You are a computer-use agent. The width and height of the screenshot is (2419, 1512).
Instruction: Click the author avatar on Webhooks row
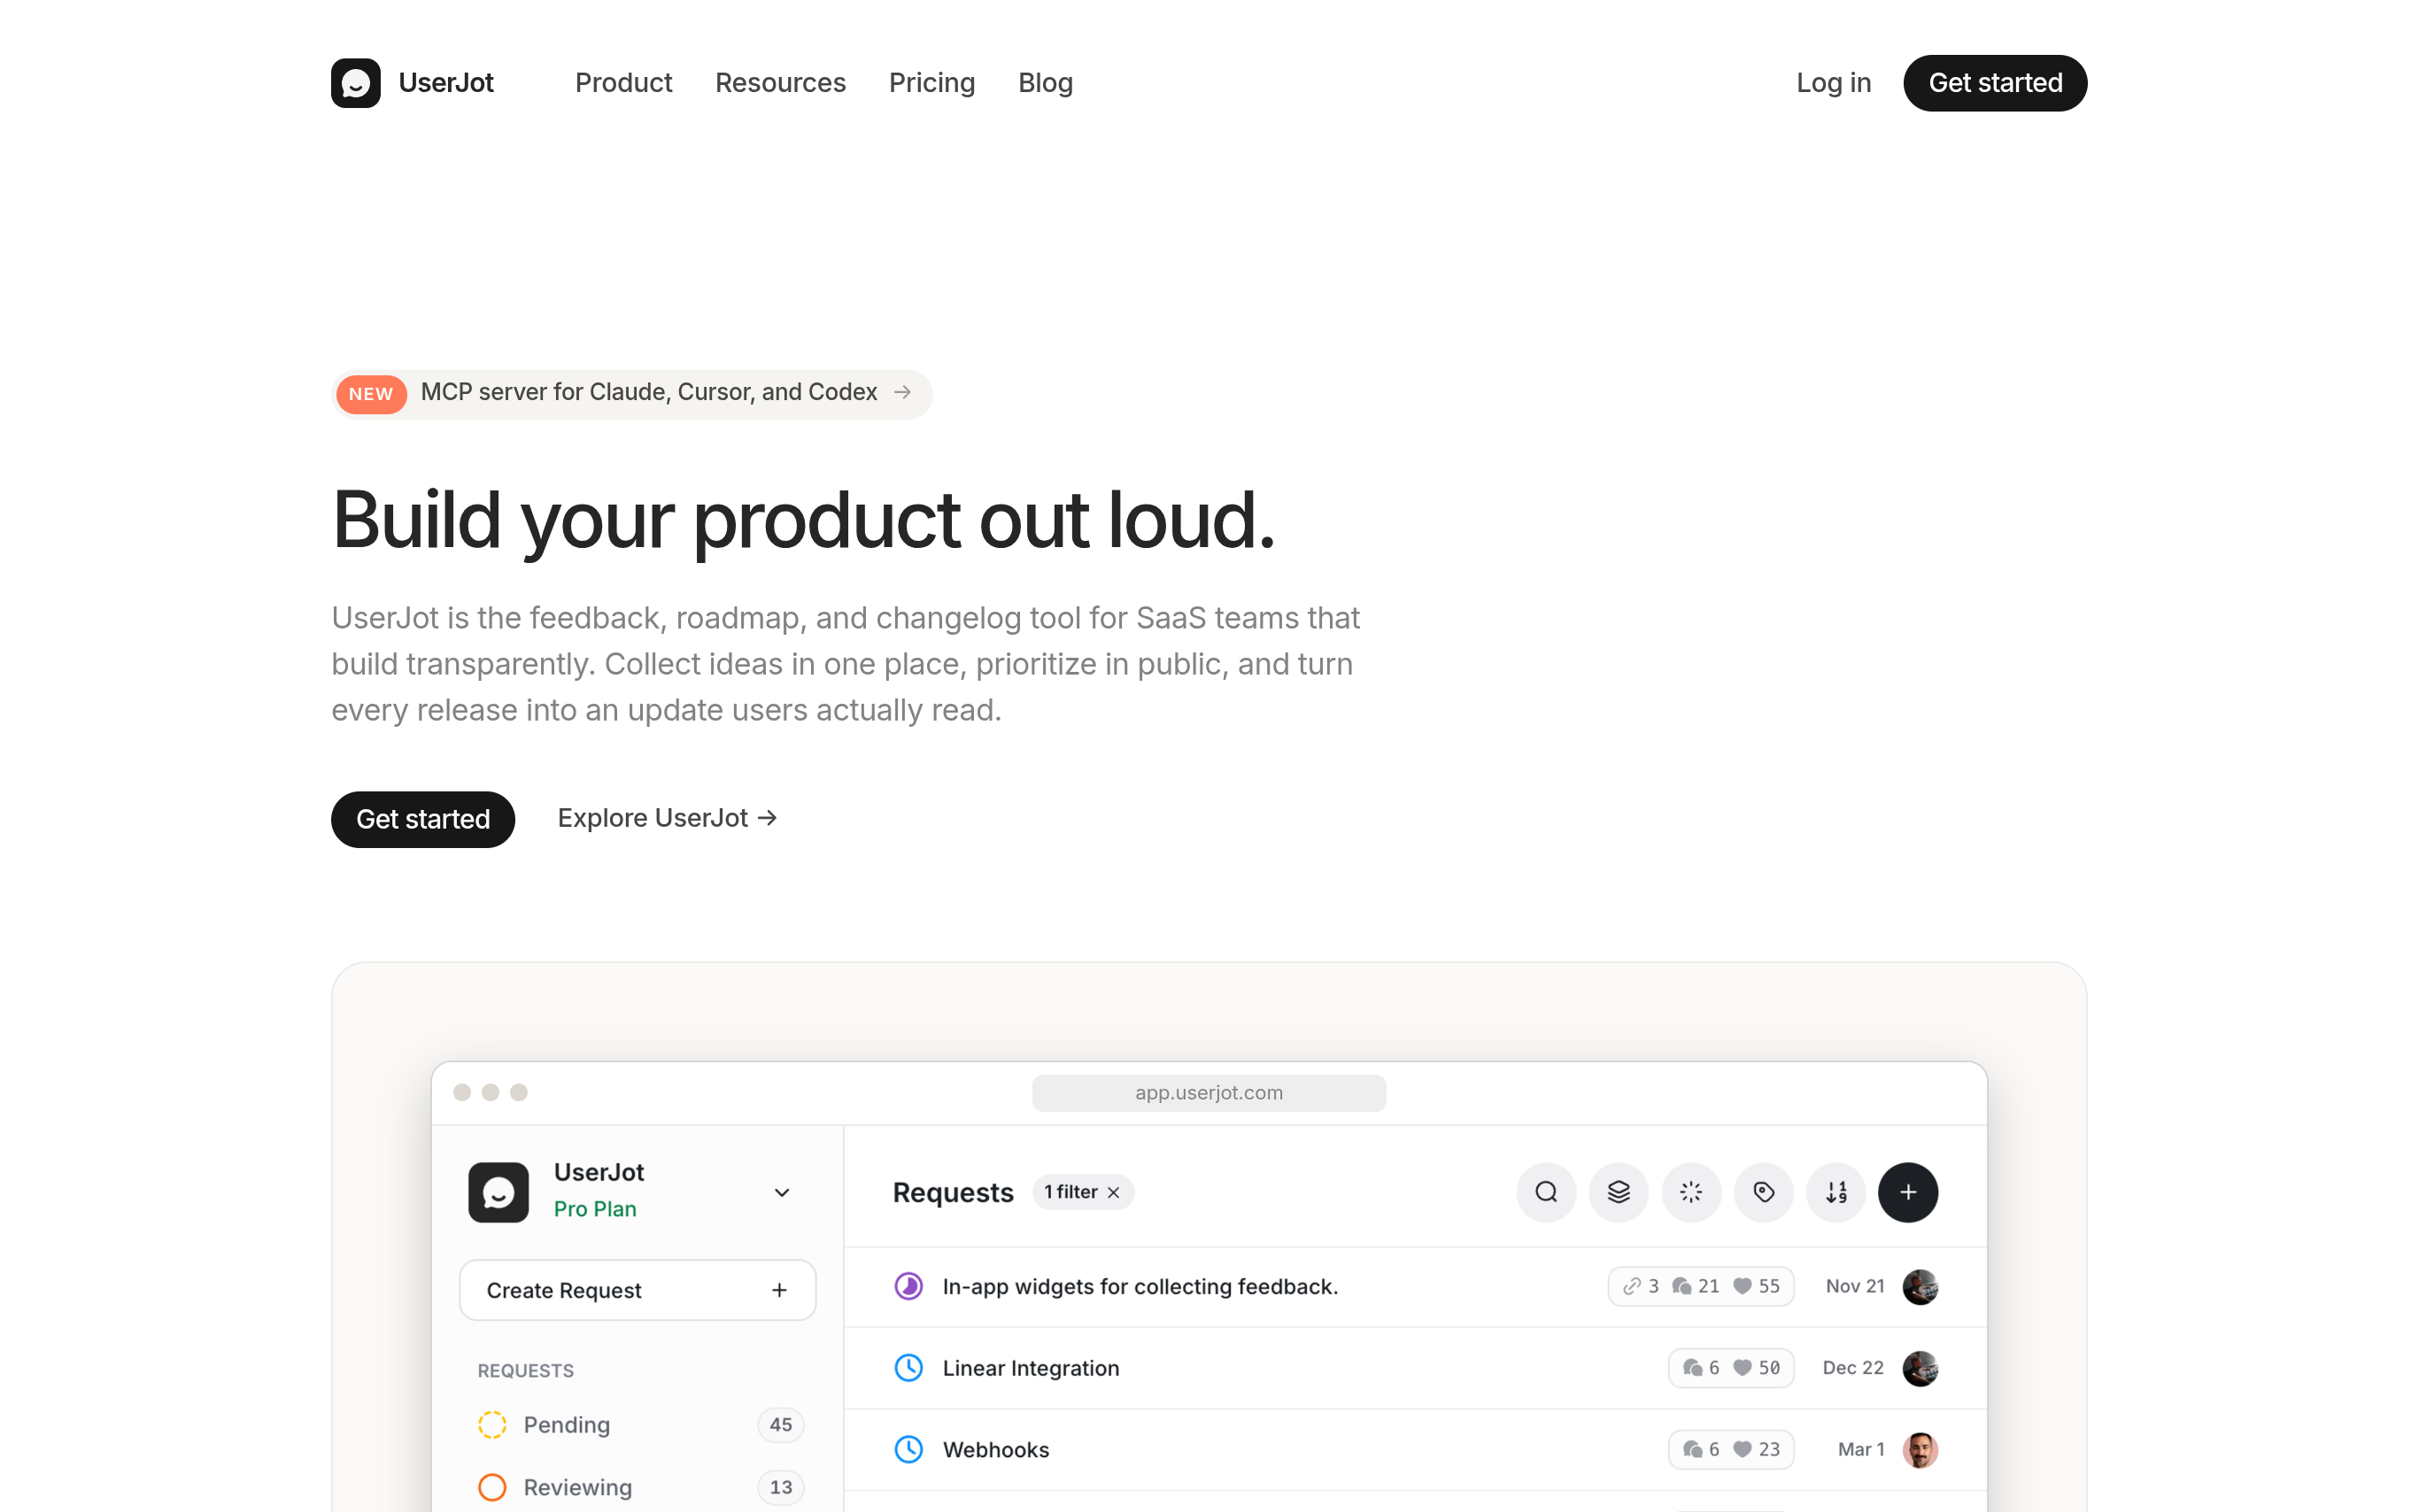1919,1450
